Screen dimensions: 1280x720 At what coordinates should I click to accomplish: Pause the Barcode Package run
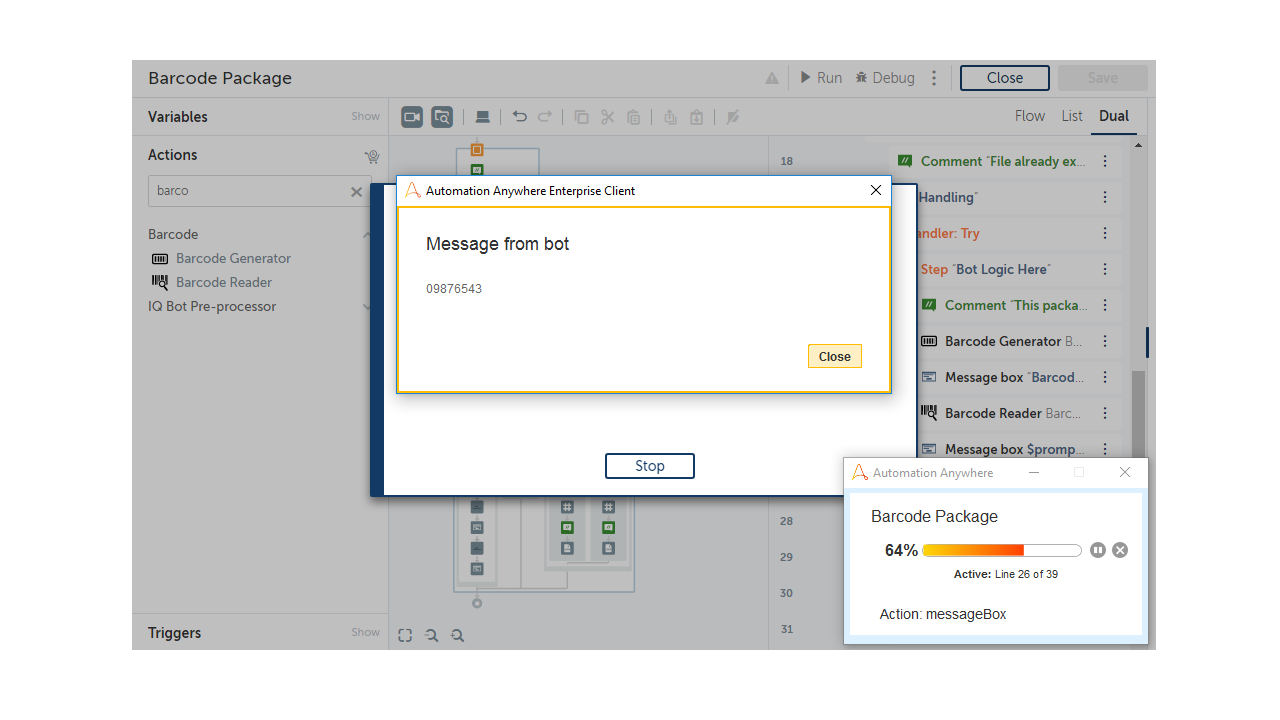(1098, 550)
